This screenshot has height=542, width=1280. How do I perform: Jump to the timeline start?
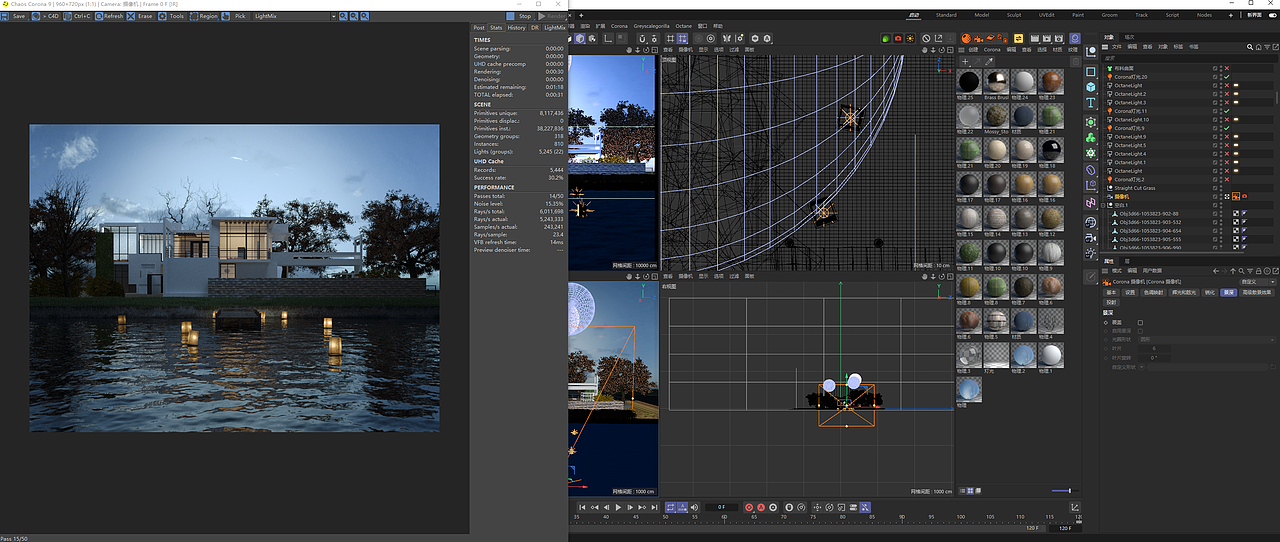click(x=582, y=507)
